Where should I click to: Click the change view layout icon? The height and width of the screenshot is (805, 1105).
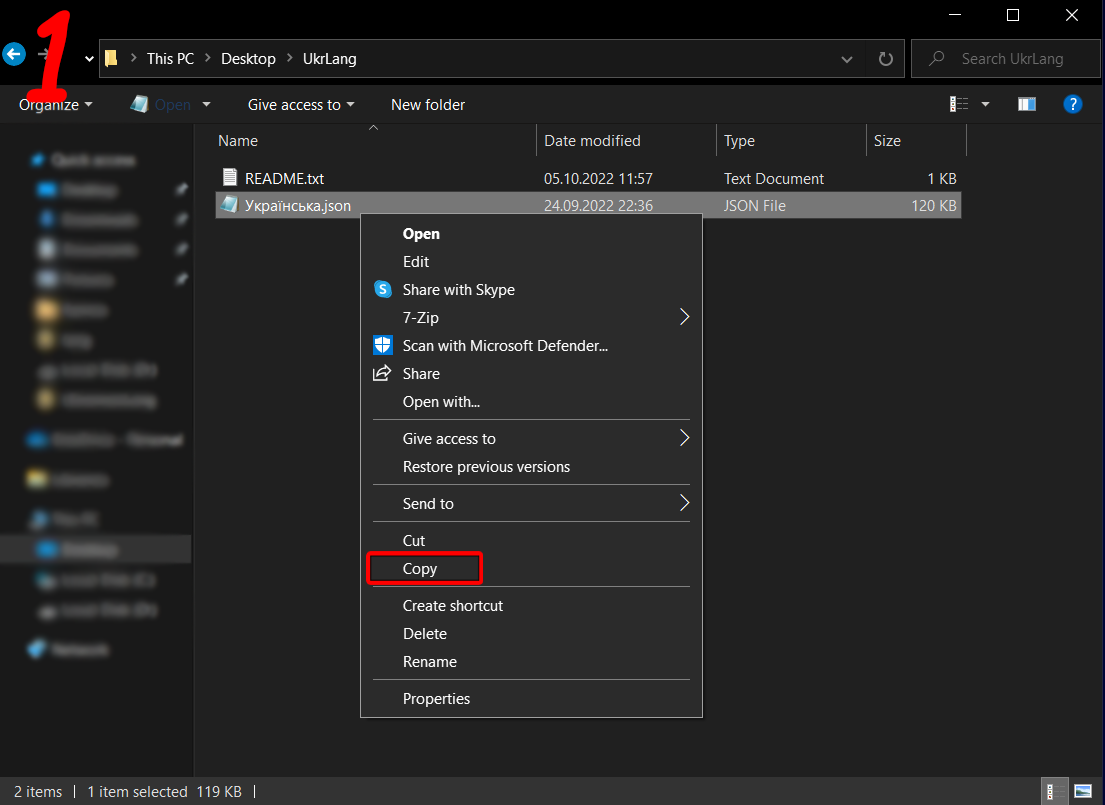[x=959, y=104]
